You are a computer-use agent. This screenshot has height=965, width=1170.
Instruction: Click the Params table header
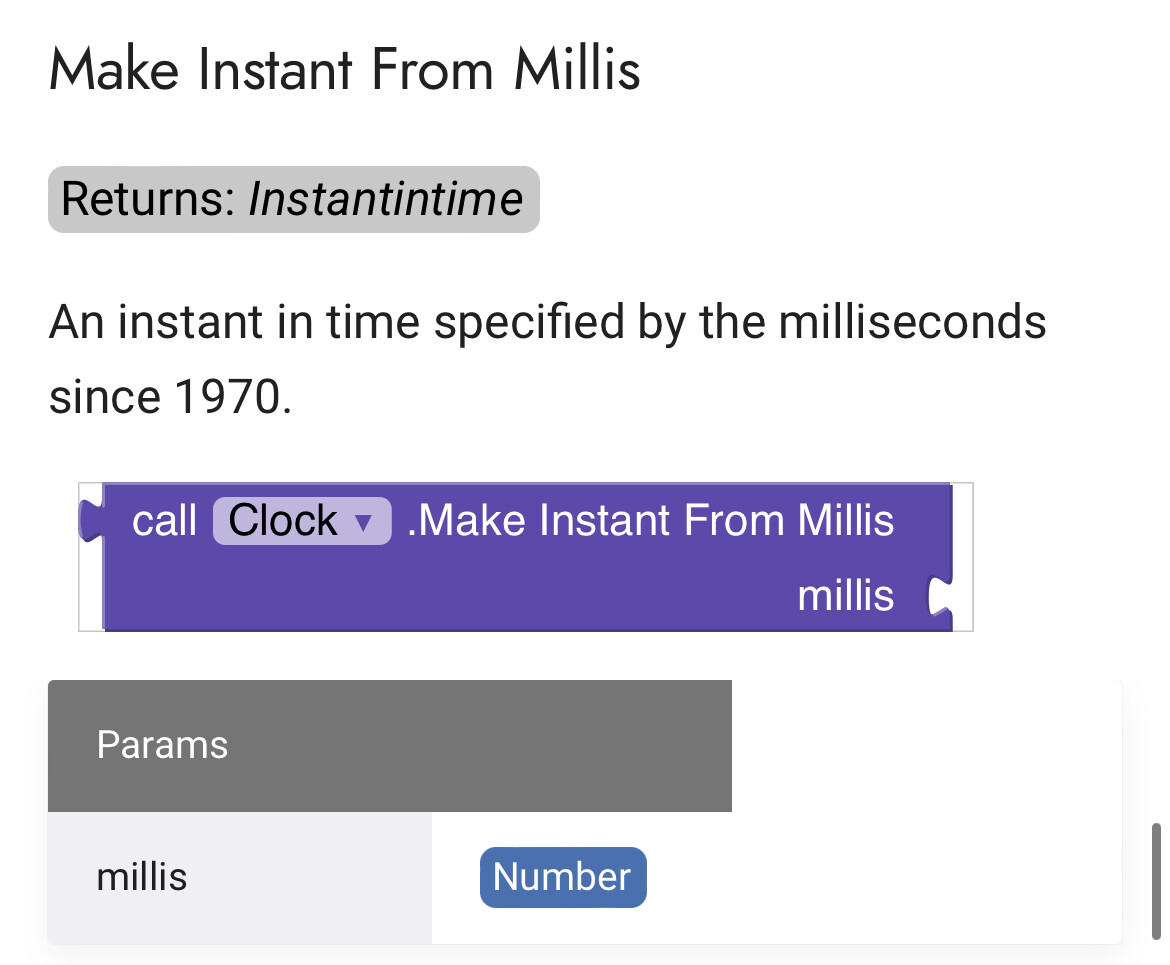click(390, 745)
